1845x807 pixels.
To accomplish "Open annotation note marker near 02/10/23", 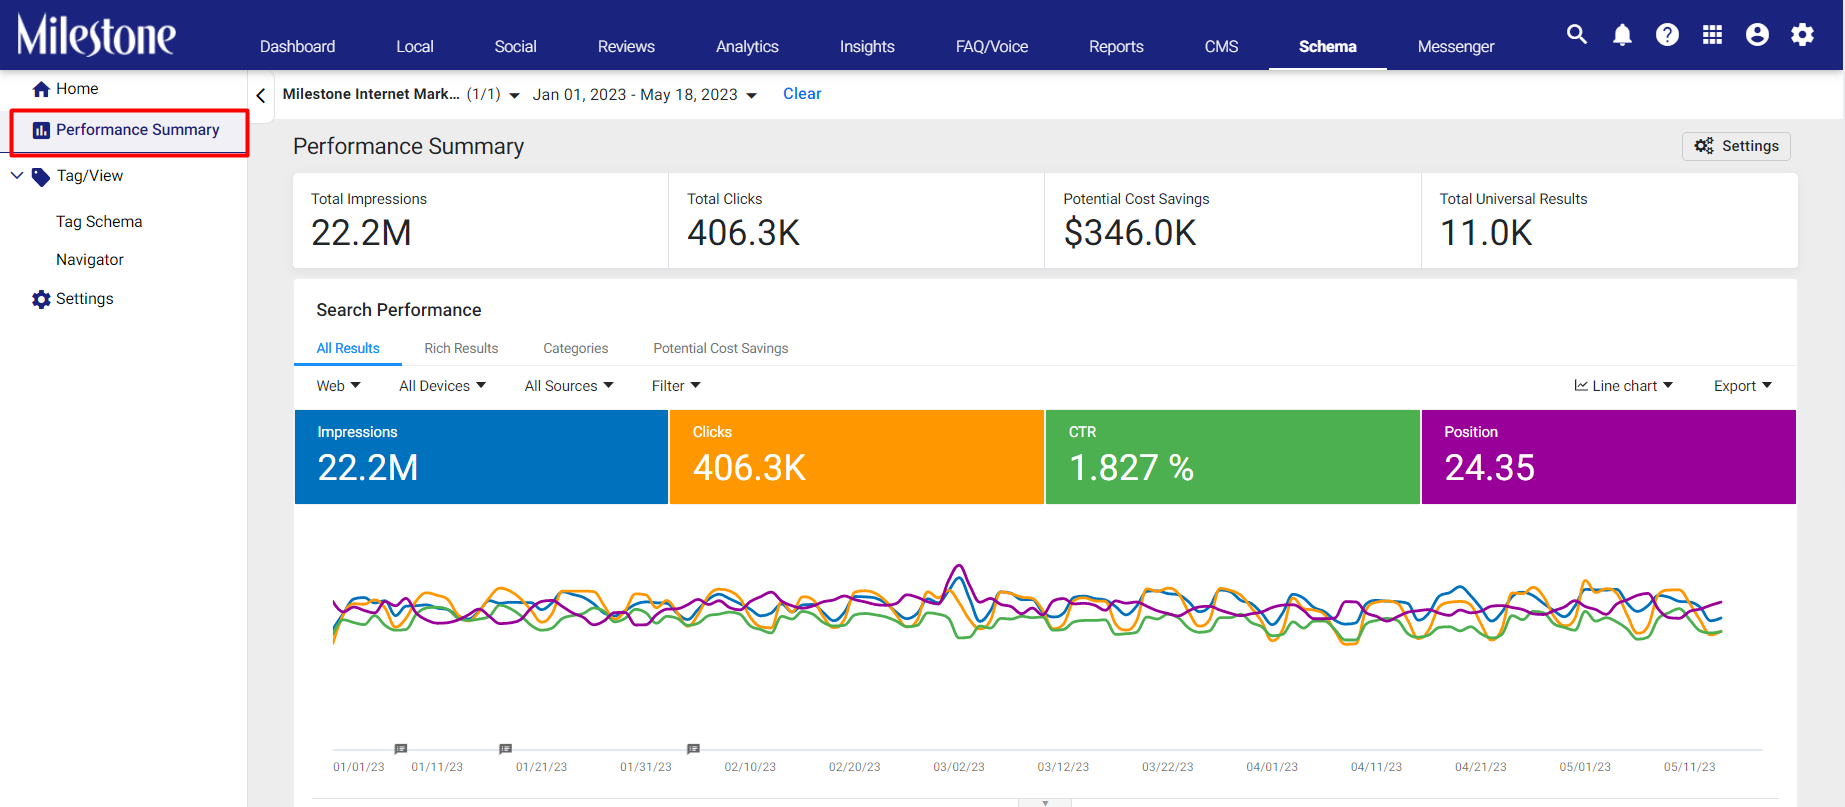I will click(693, 748).
